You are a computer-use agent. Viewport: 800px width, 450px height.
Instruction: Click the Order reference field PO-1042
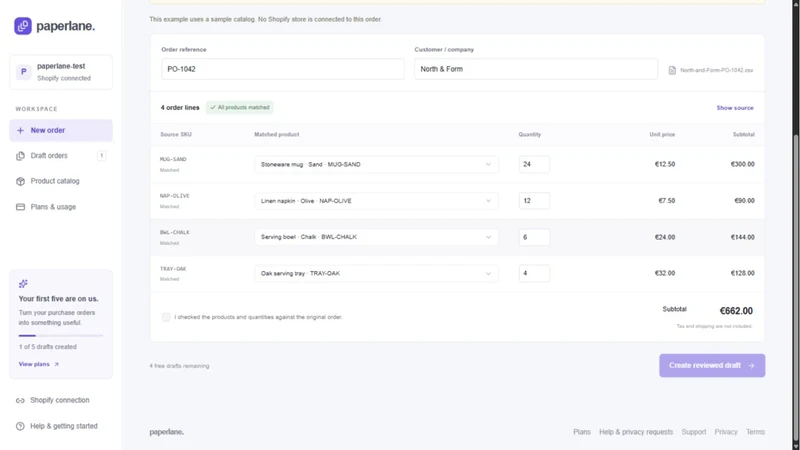pos(283,69)
